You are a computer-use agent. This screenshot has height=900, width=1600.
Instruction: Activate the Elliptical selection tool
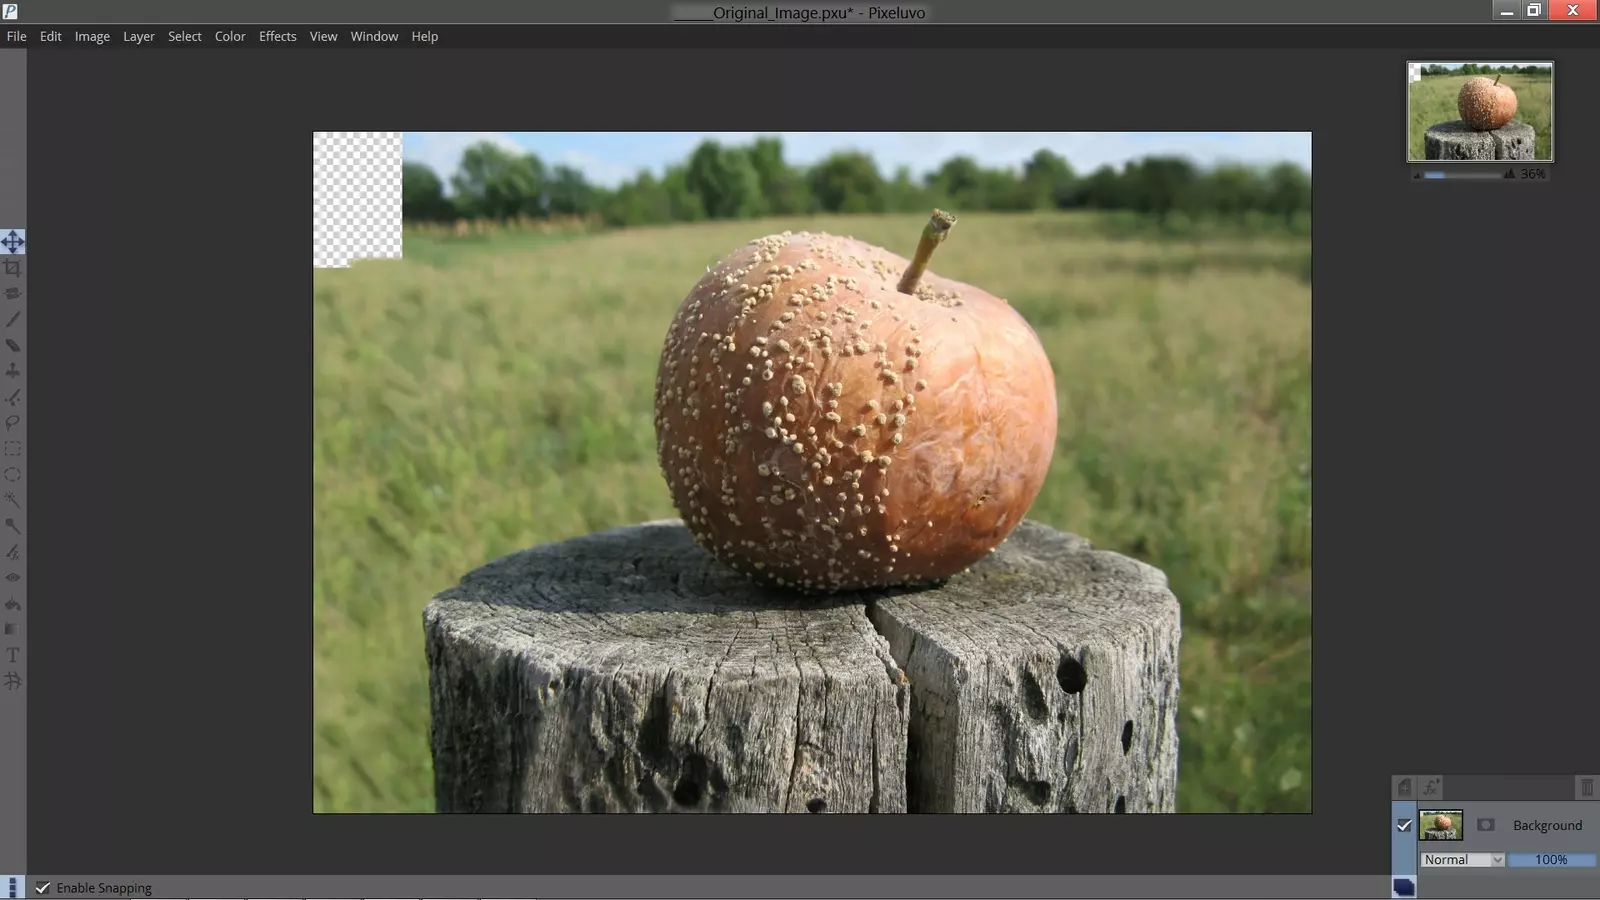(12, 475)
